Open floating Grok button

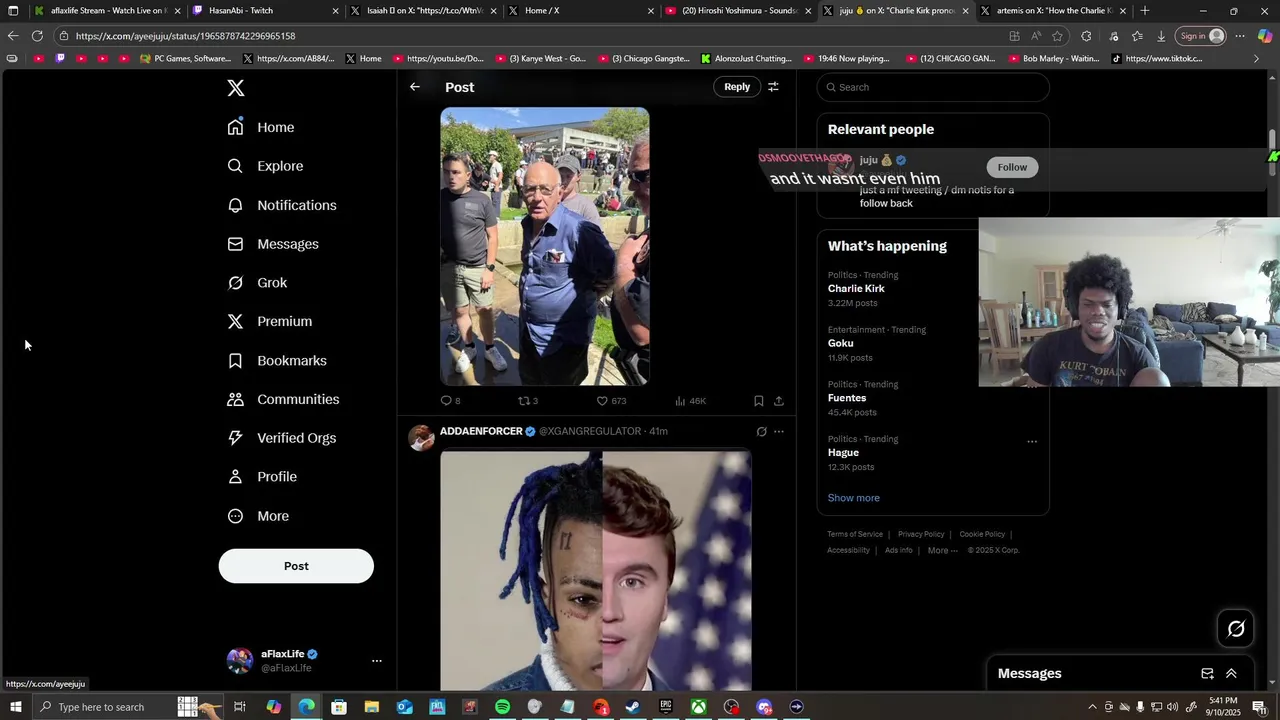click(1236, 629)
